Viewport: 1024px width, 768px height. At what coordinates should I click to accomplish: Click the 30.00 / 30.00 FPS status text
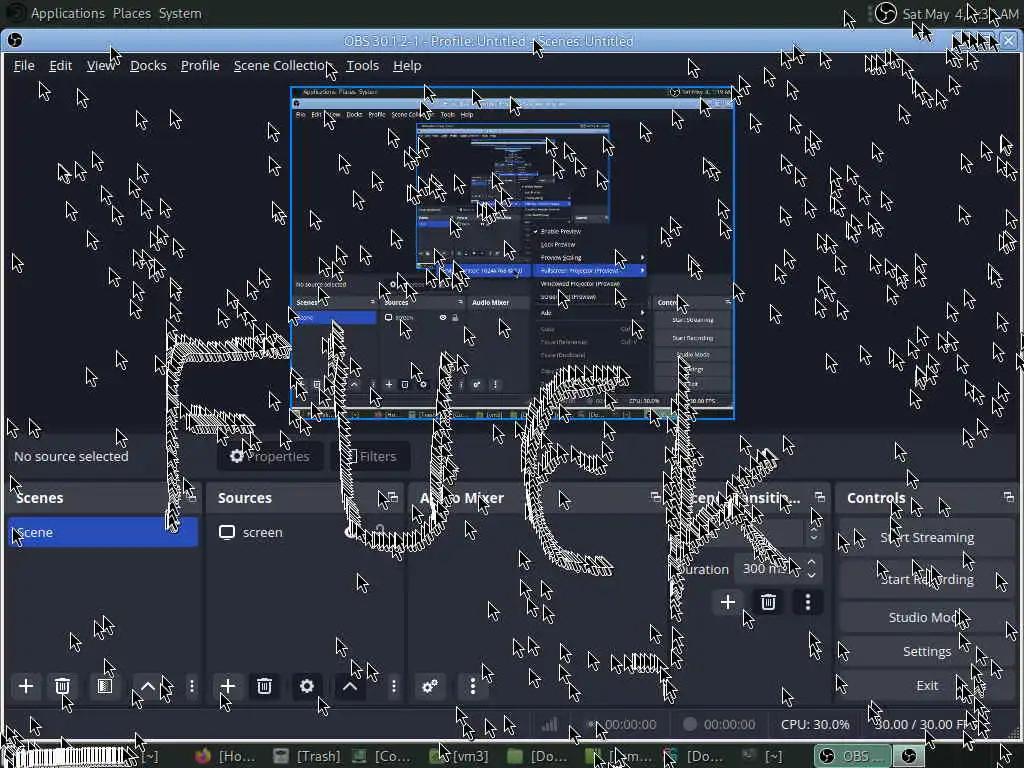click(x=926, y=724)
